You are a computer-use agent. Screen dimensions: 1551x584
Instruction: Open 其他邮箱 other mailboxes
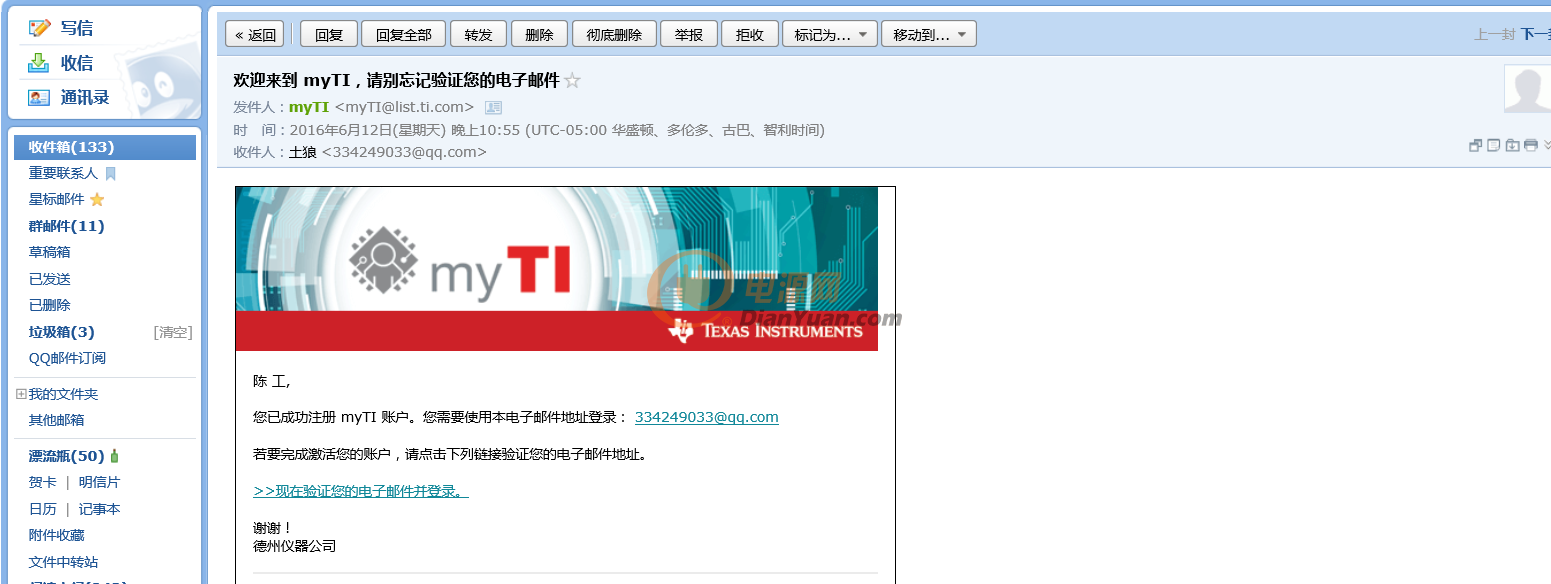[57, 420]
